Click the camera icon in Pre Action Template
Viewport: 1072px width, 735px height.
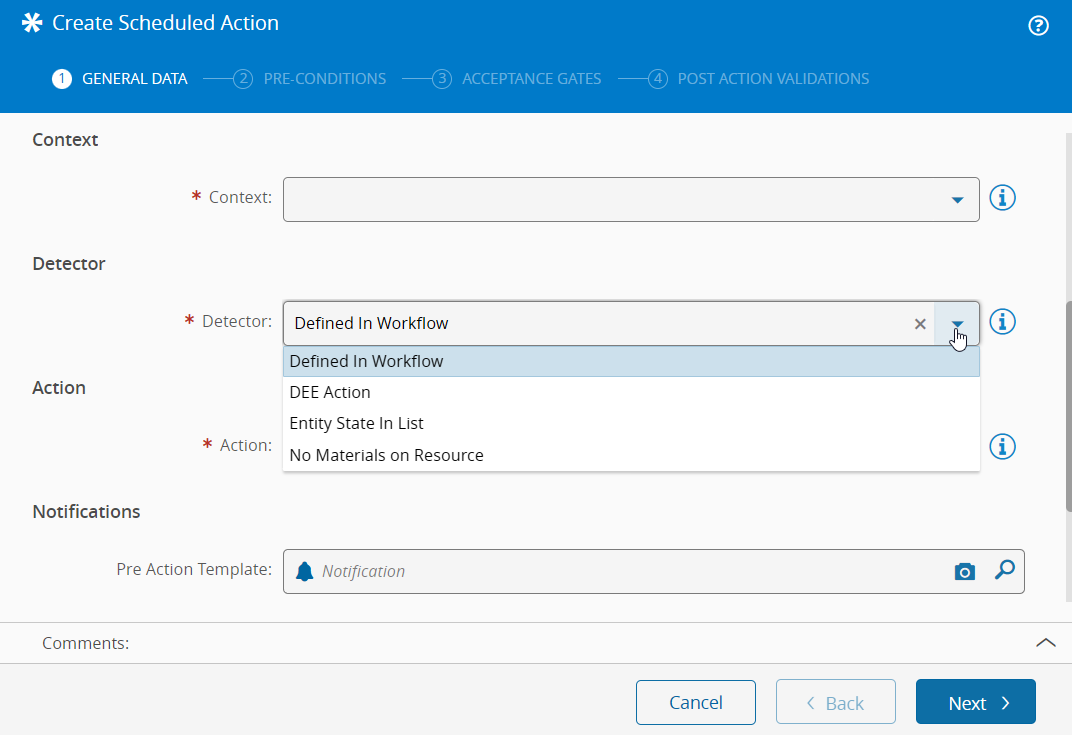(964, 571)
